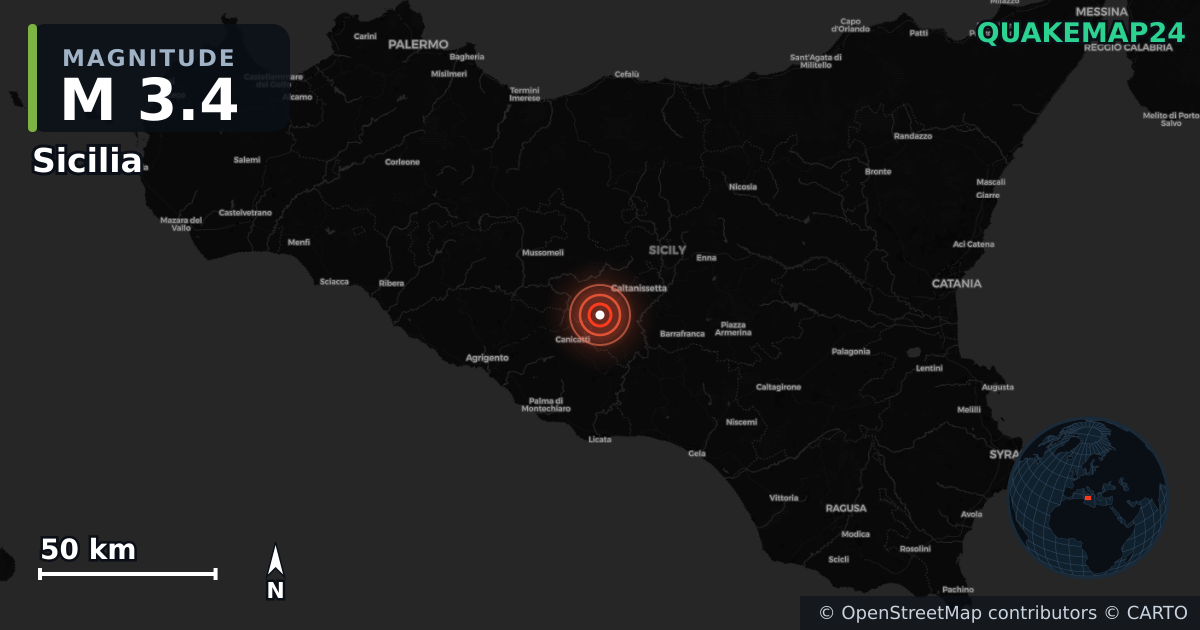This screenshot has height=630, width=1200.
Task: Click the Canicattì town label
Action: click(572, 340)
